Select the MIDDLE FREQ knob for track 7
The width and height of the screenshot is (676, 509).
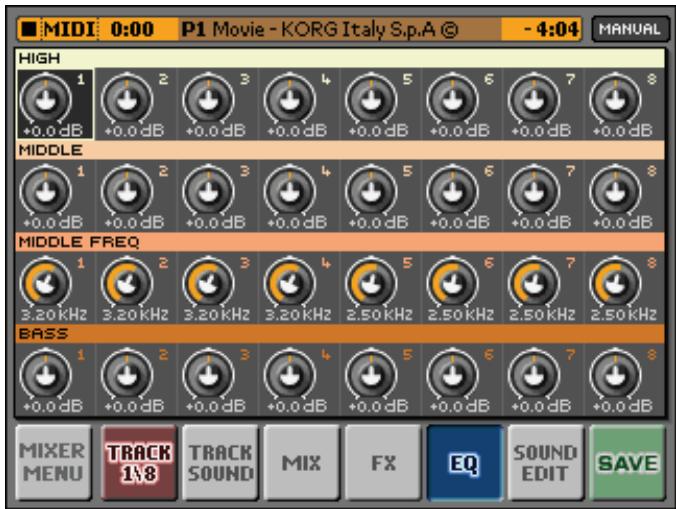point(534,283)
